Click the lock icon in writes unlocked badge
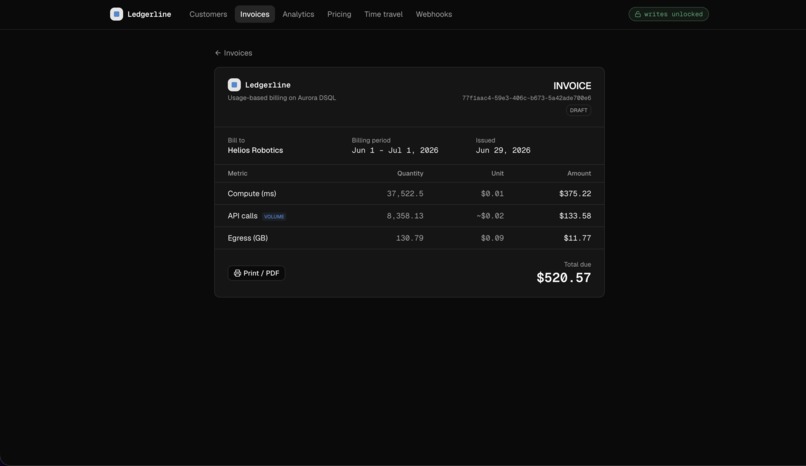 637,14
